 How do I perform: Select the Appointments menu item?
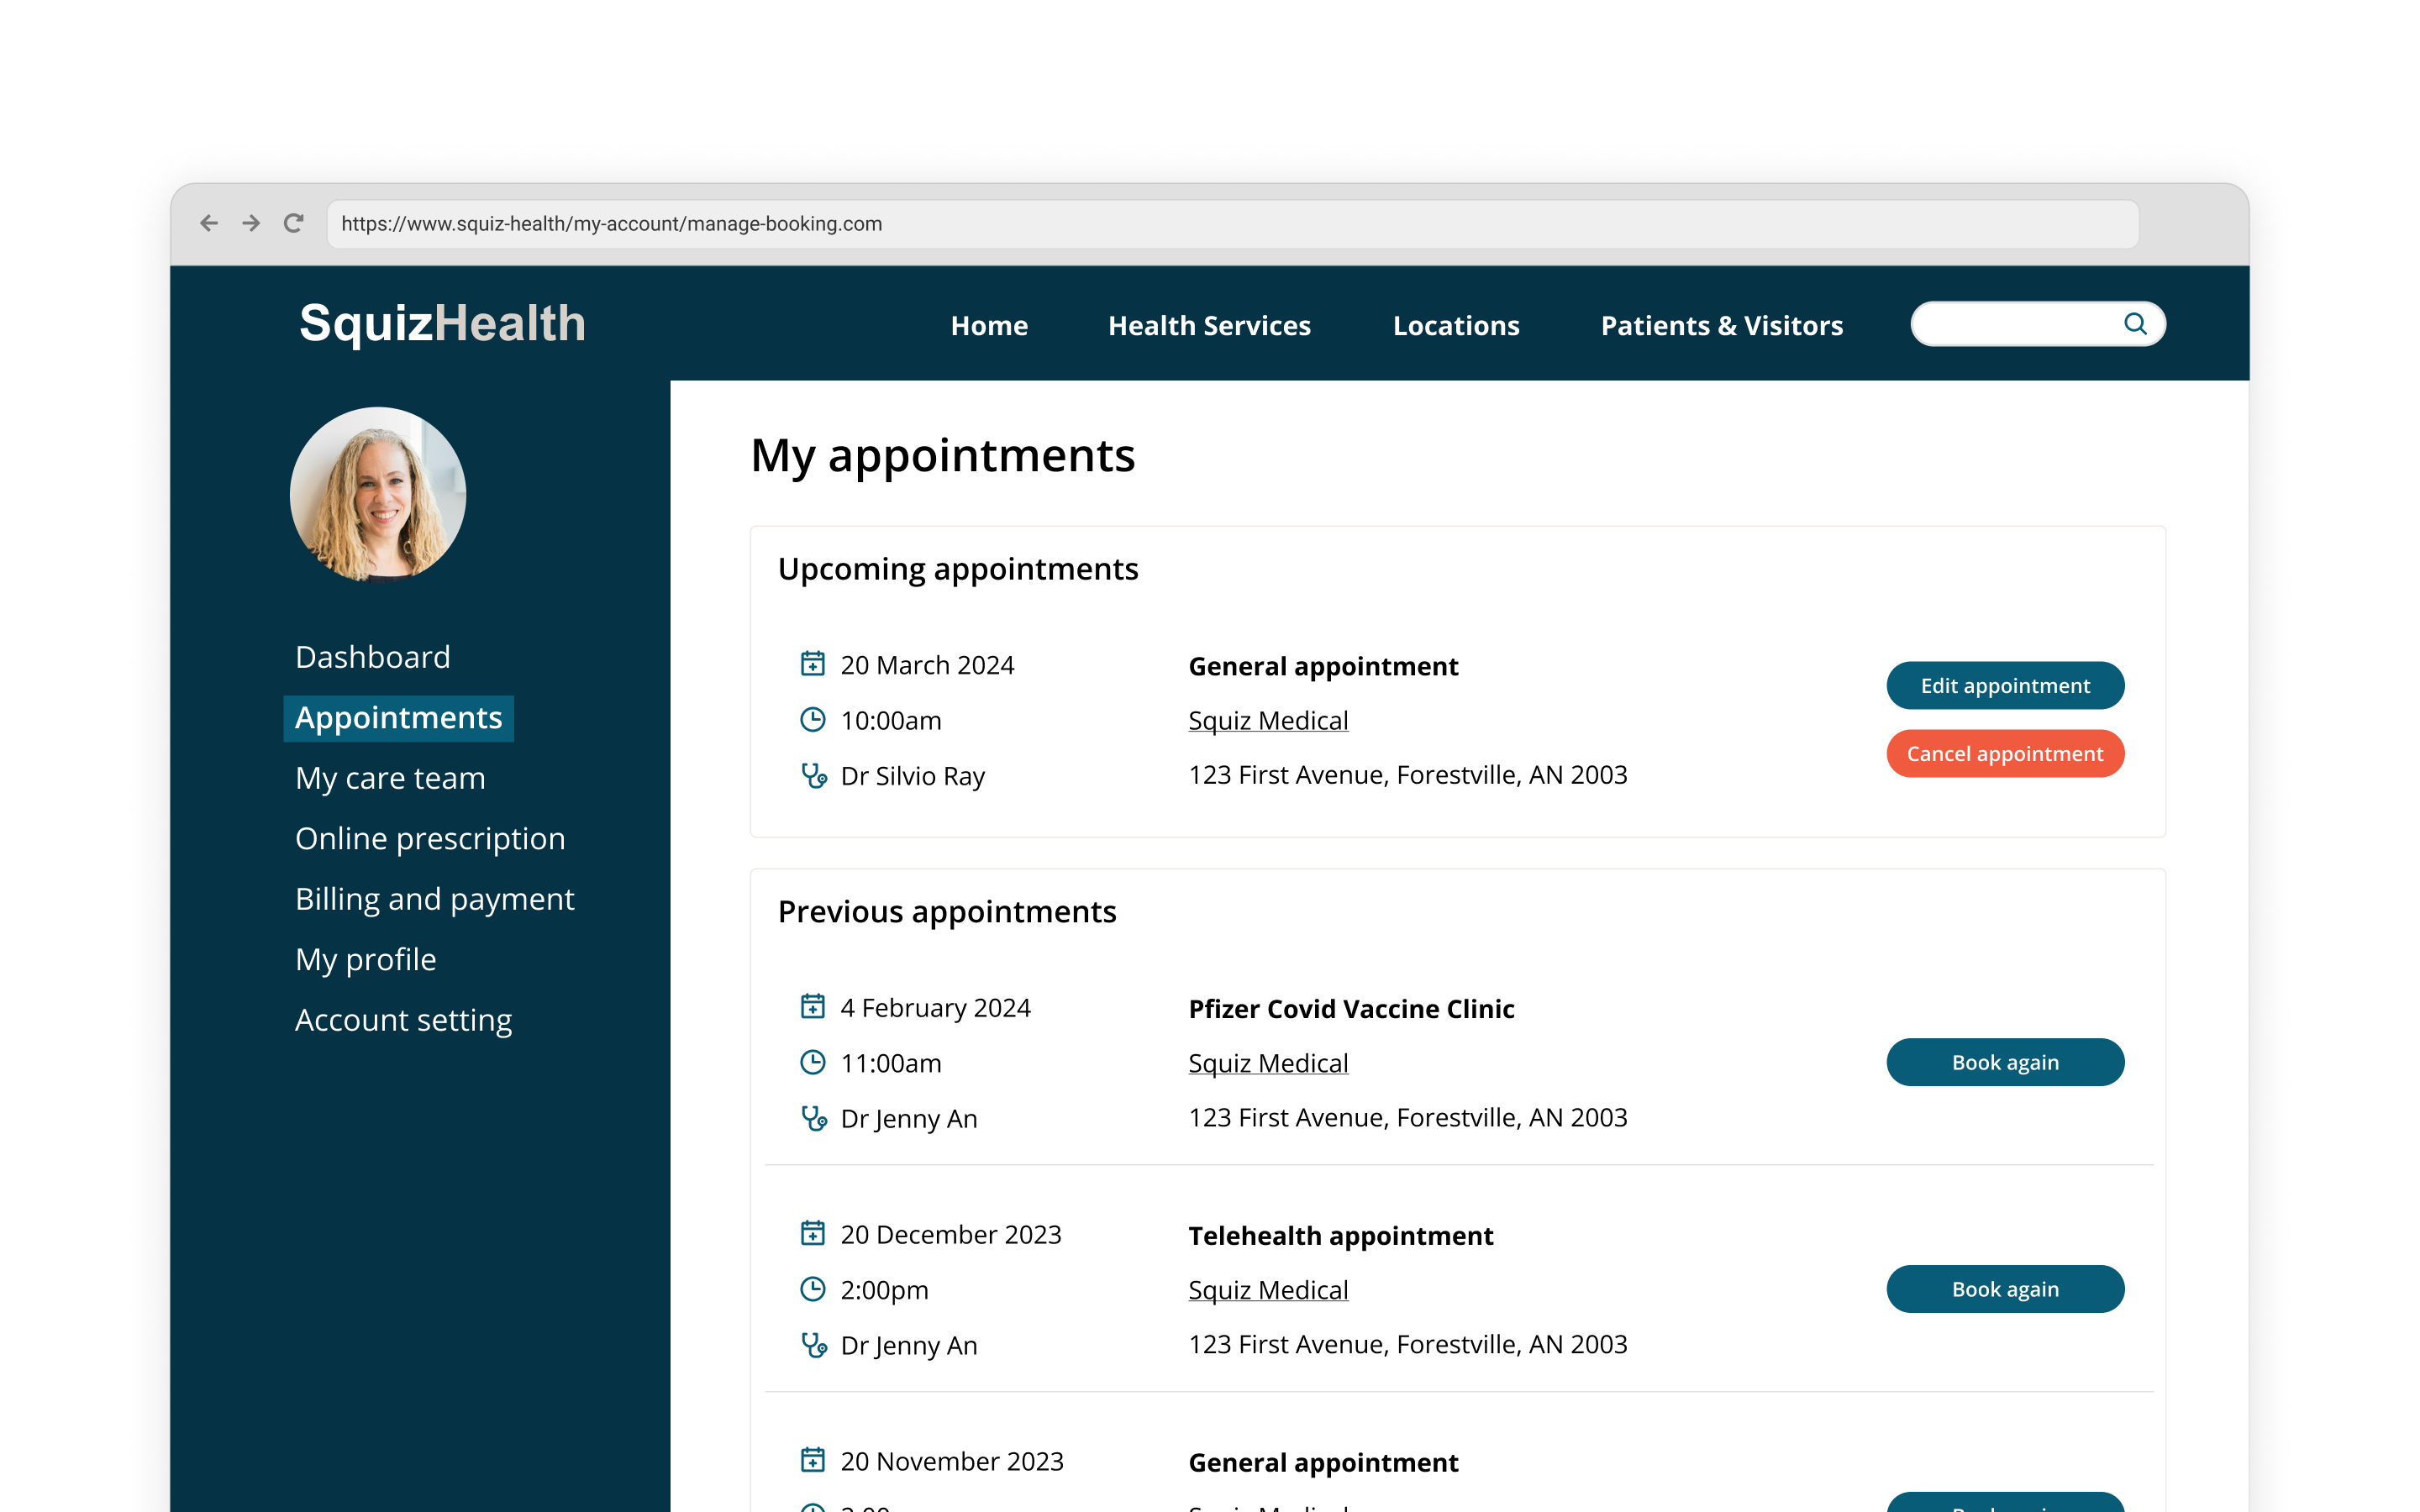click(397, 717)
